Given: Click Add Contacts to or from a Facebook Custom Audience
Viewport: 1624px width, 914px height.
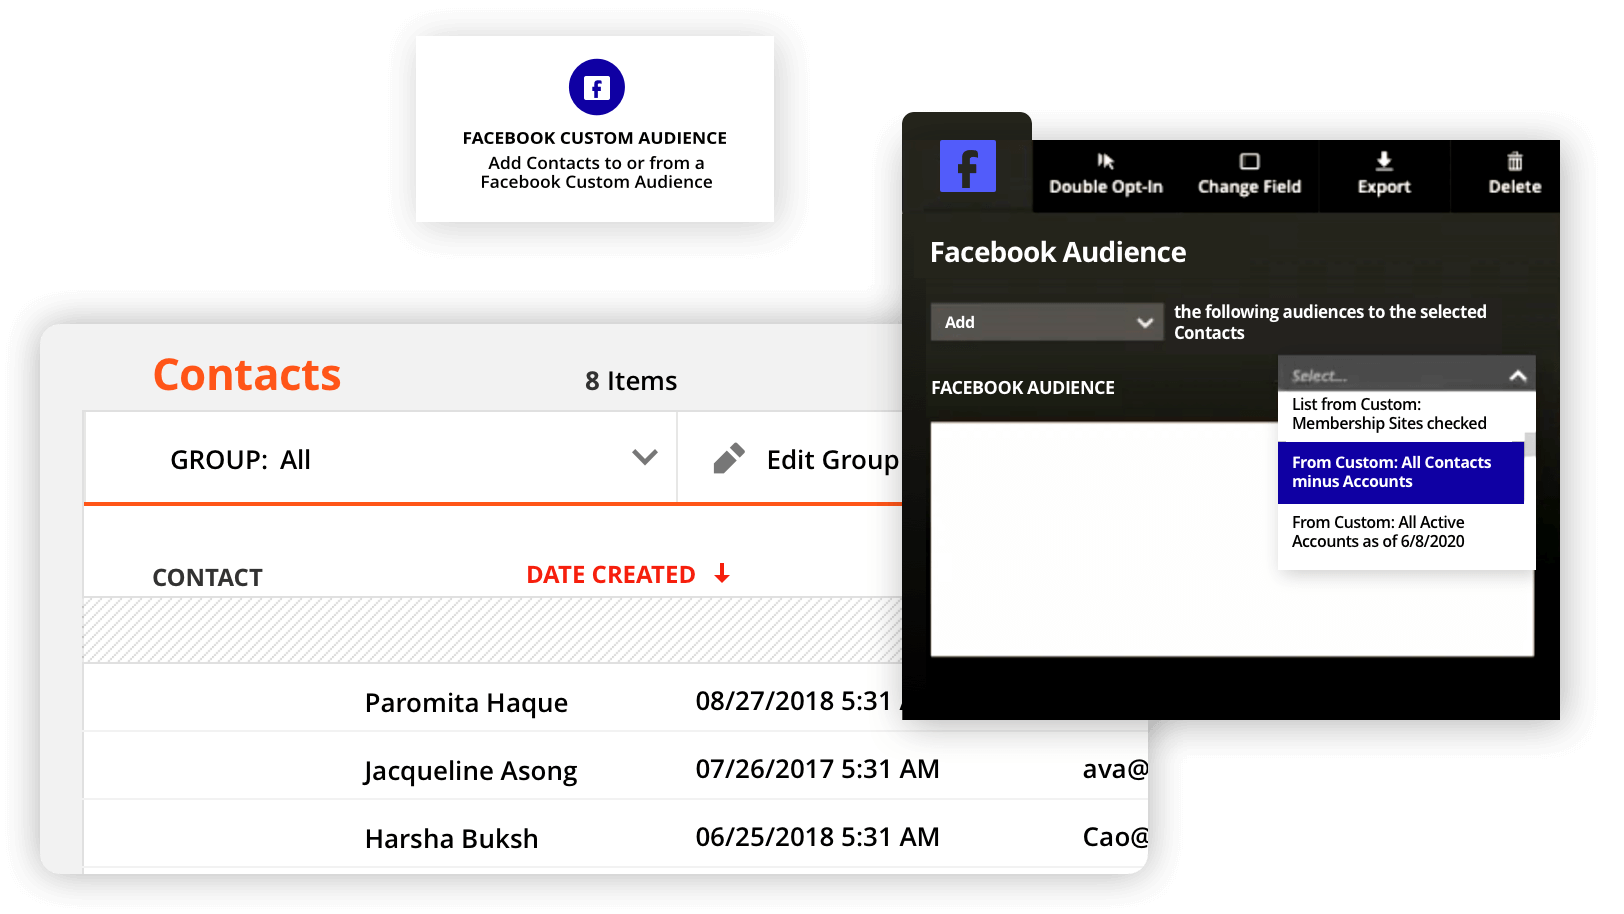Looking at the screenshot, I should pos(595,172).
